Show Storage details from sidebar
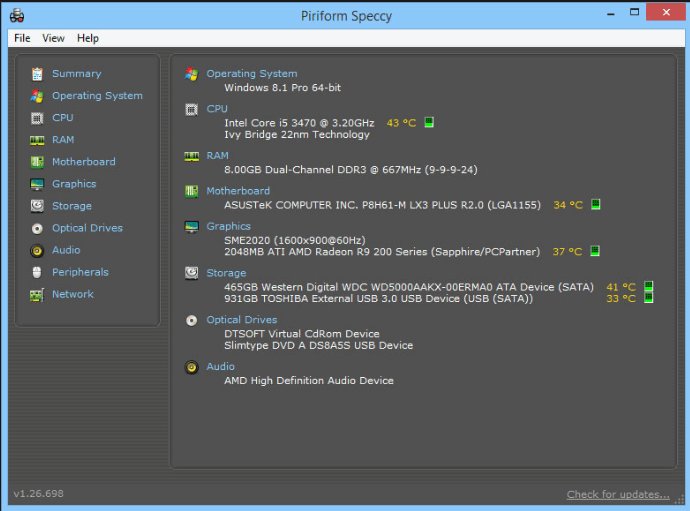690x511 pixels. coord(72,206)
